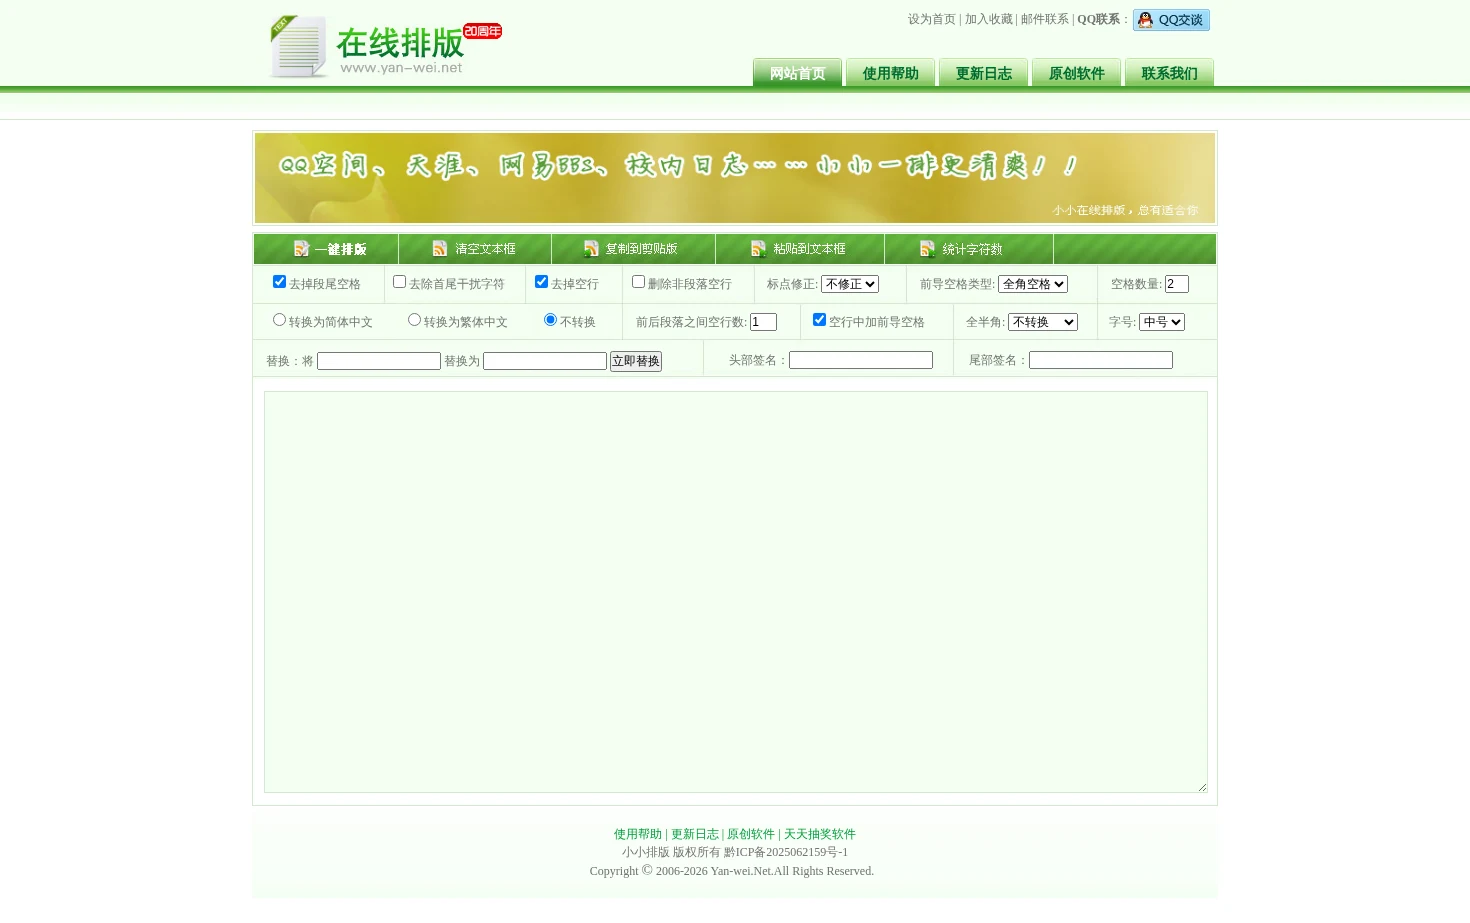The height and width of the screenshot is (923, 1470).
Task: Click 统计字符数 toolbar text
Action: click(972, 249)
